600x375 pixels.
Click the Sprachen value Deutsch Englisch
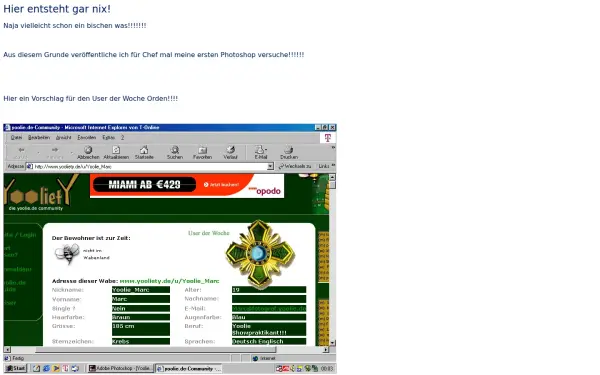coord(269,341)
